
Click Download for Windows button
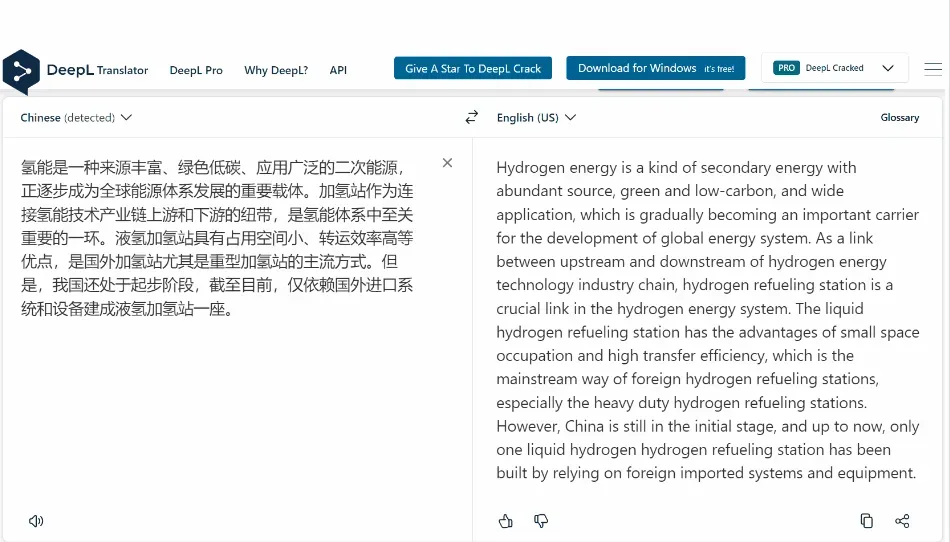coord(656,68)
